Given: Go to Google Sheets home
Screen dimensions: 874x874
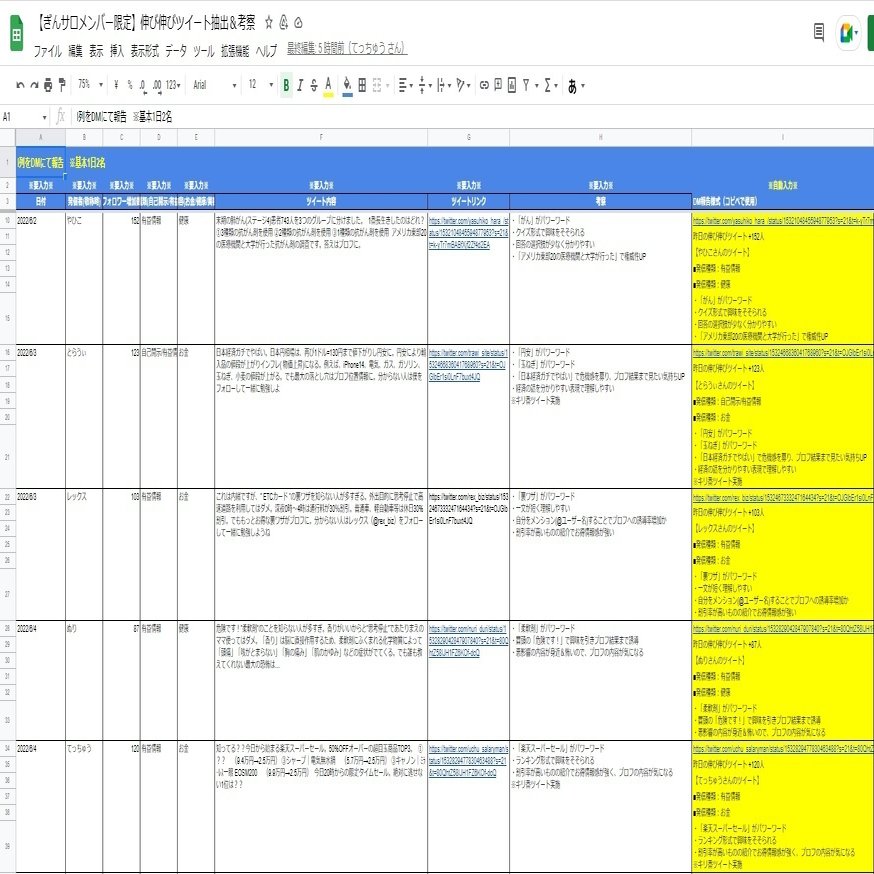Looking at the screenshot, I should tap(16, 33).
